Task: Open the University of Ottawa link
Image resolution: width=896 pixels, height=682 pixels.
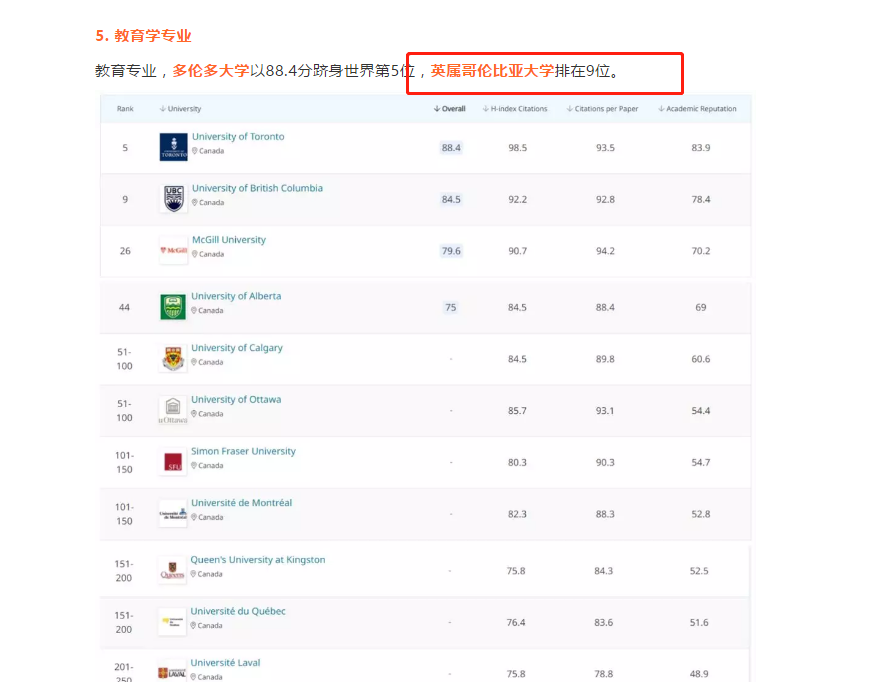Action: [x=236, y=399]
